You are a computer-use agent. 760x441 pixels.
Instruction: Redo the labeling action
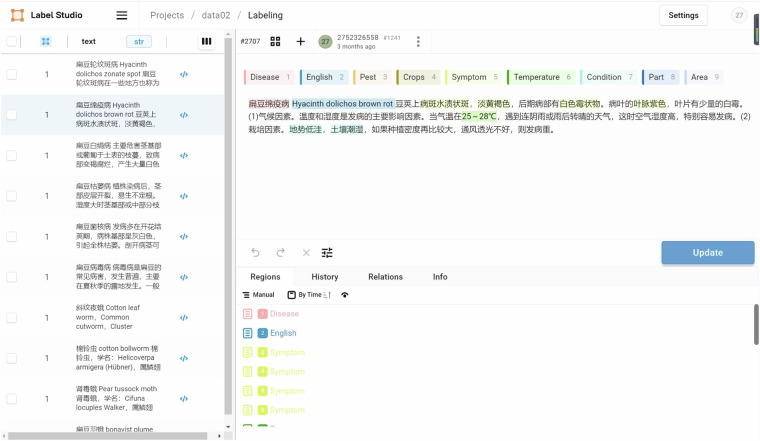[x=281, y=252]
